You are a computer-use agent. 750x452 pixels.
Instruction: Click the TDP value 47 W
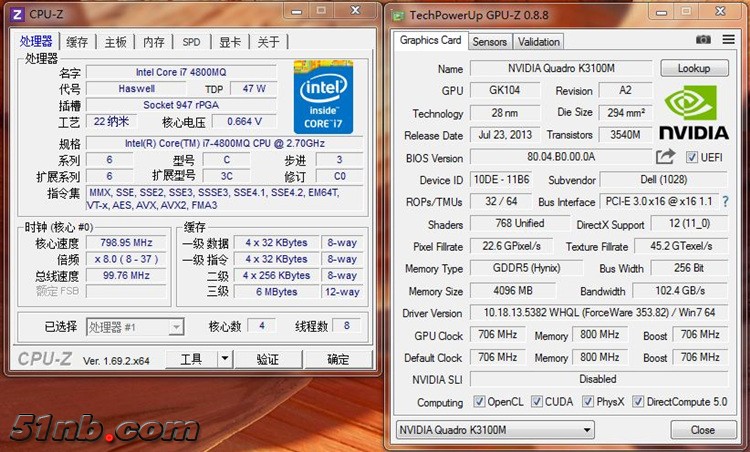coord(254,88)
